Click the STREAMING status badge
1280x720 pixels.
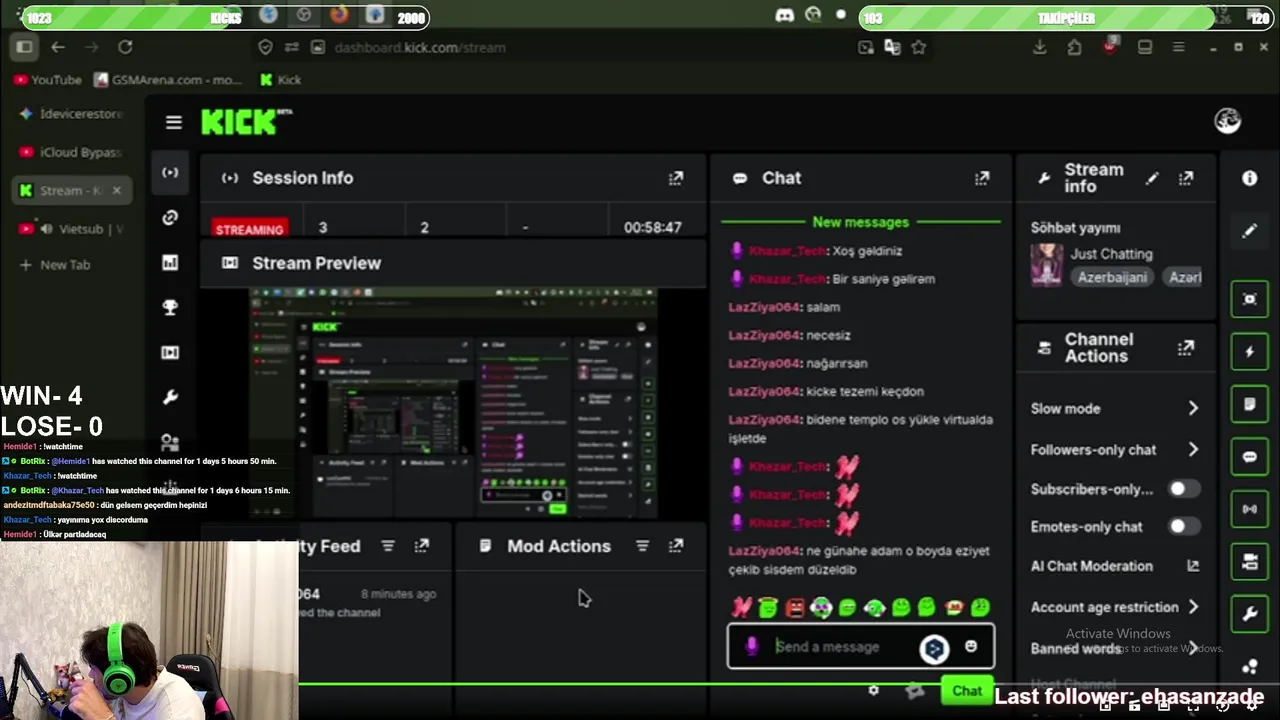coord(249,229)
